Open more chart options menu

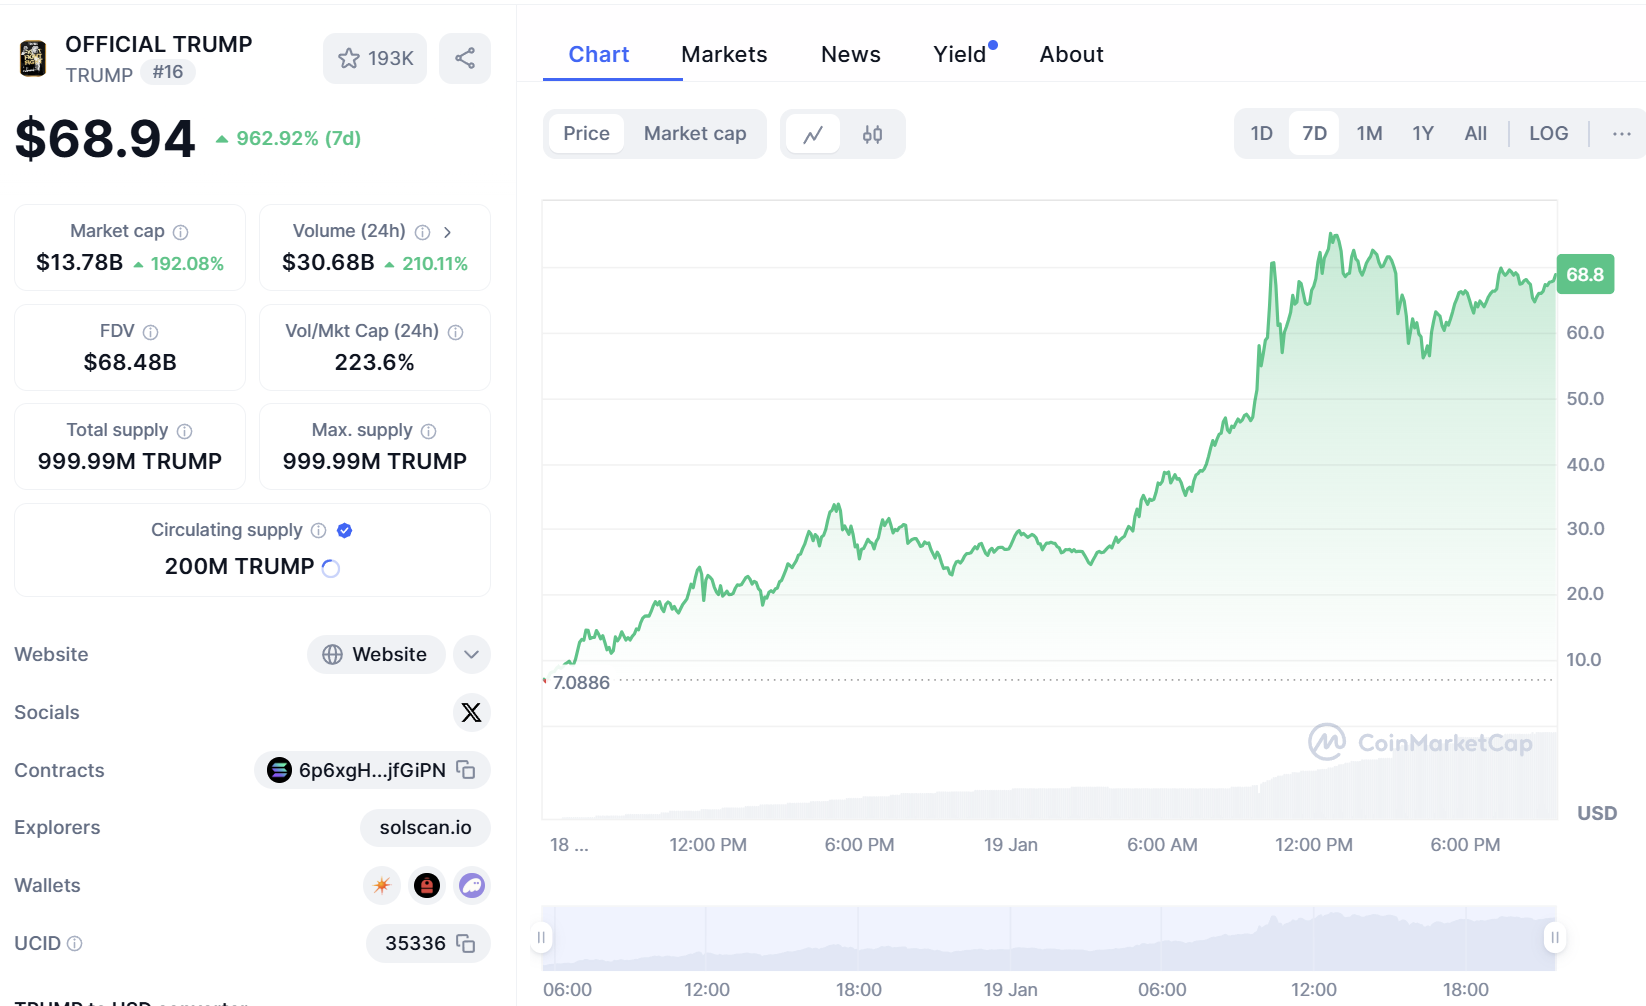tap(1622, 133)
